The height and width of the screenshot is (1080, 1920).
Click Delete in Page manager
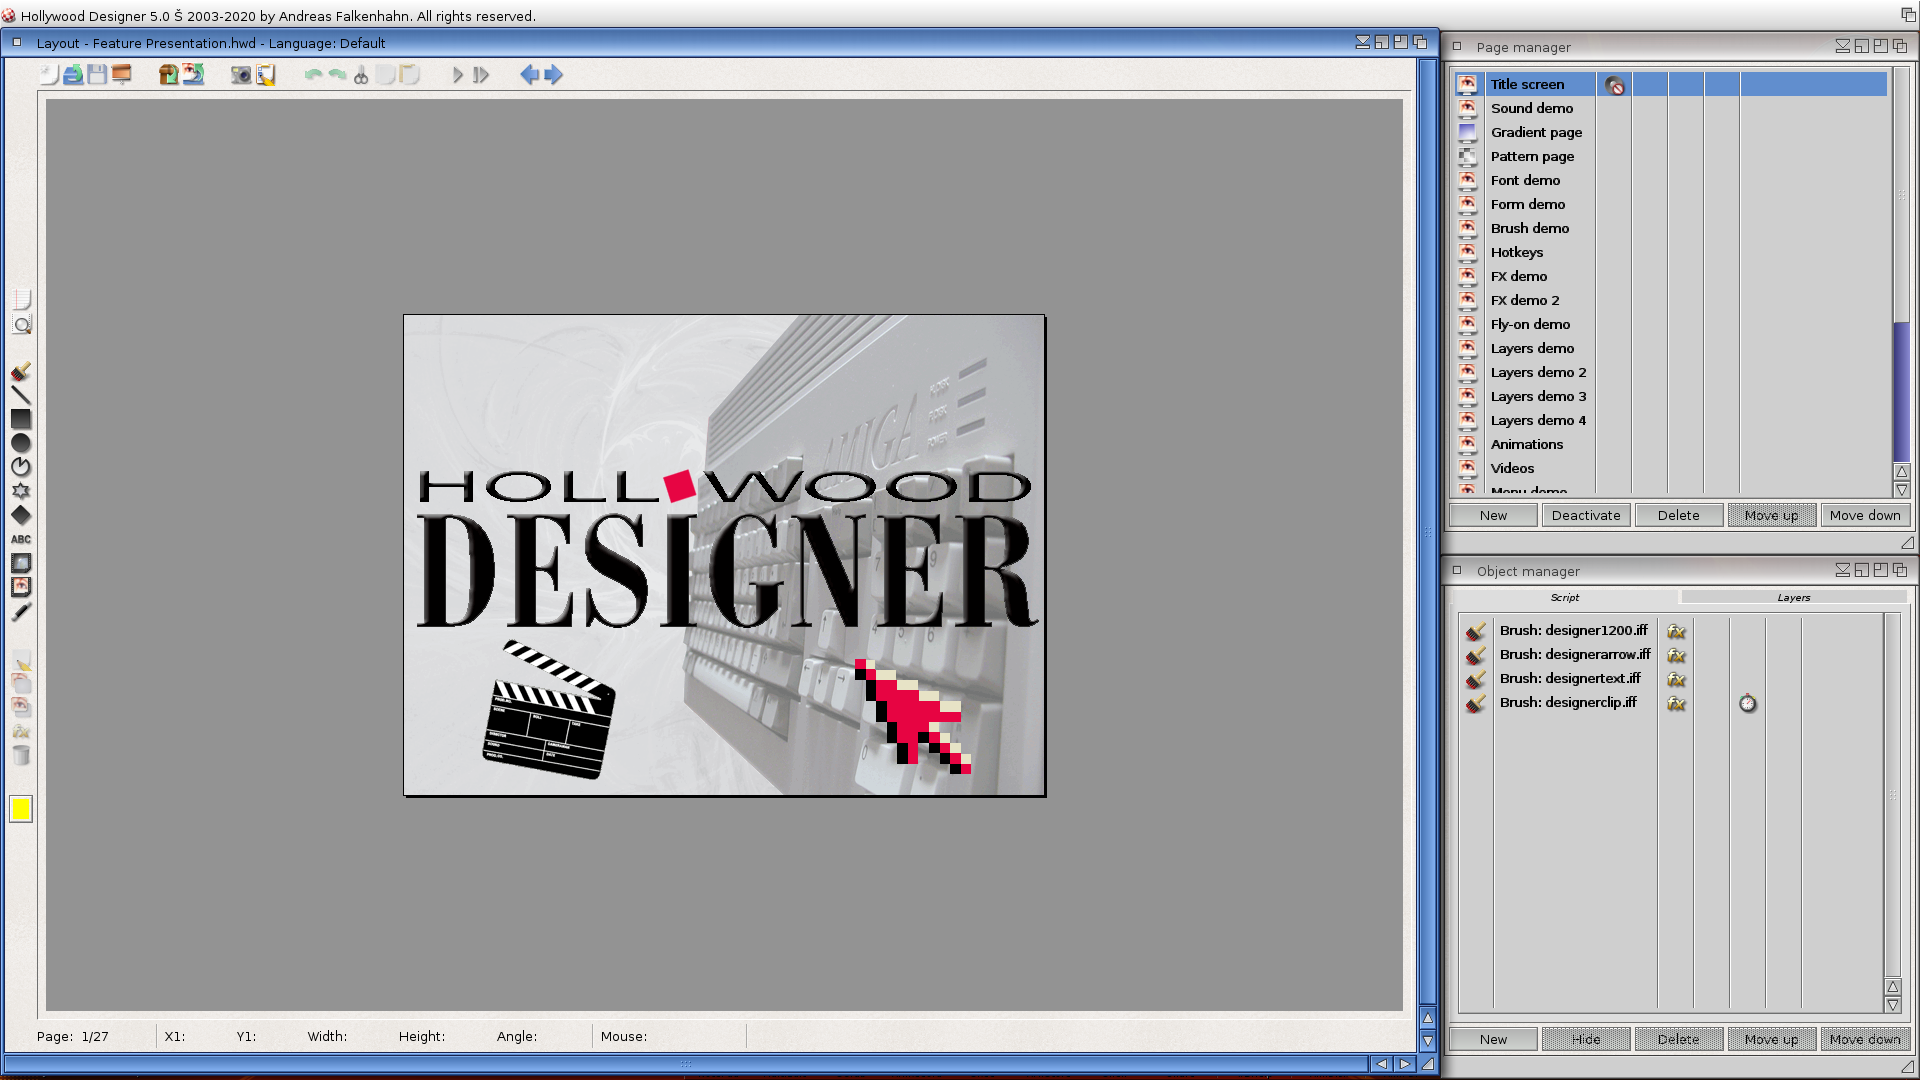(x=1678, y=515)
